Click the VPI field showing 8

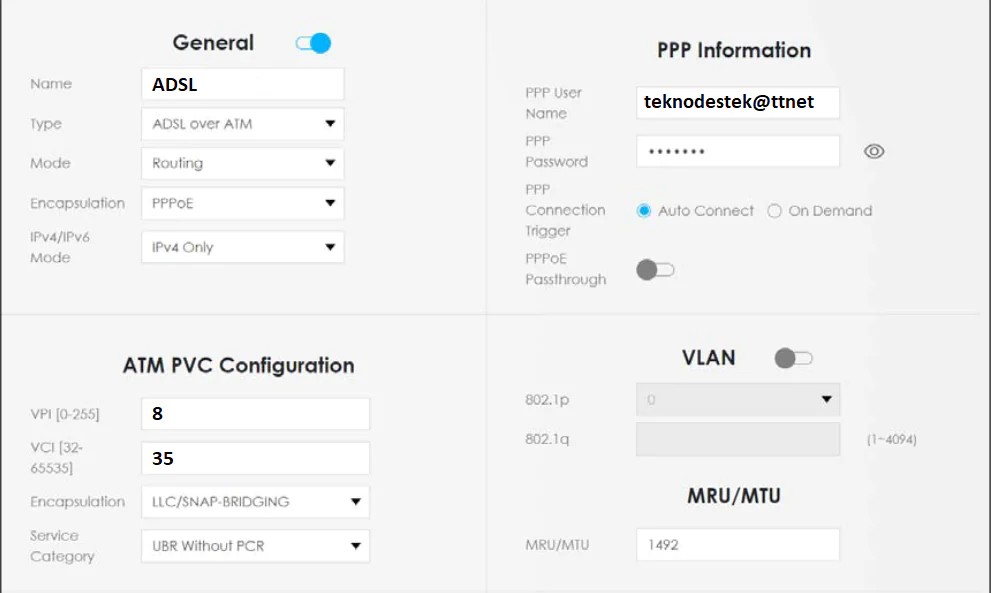[255, 413]
